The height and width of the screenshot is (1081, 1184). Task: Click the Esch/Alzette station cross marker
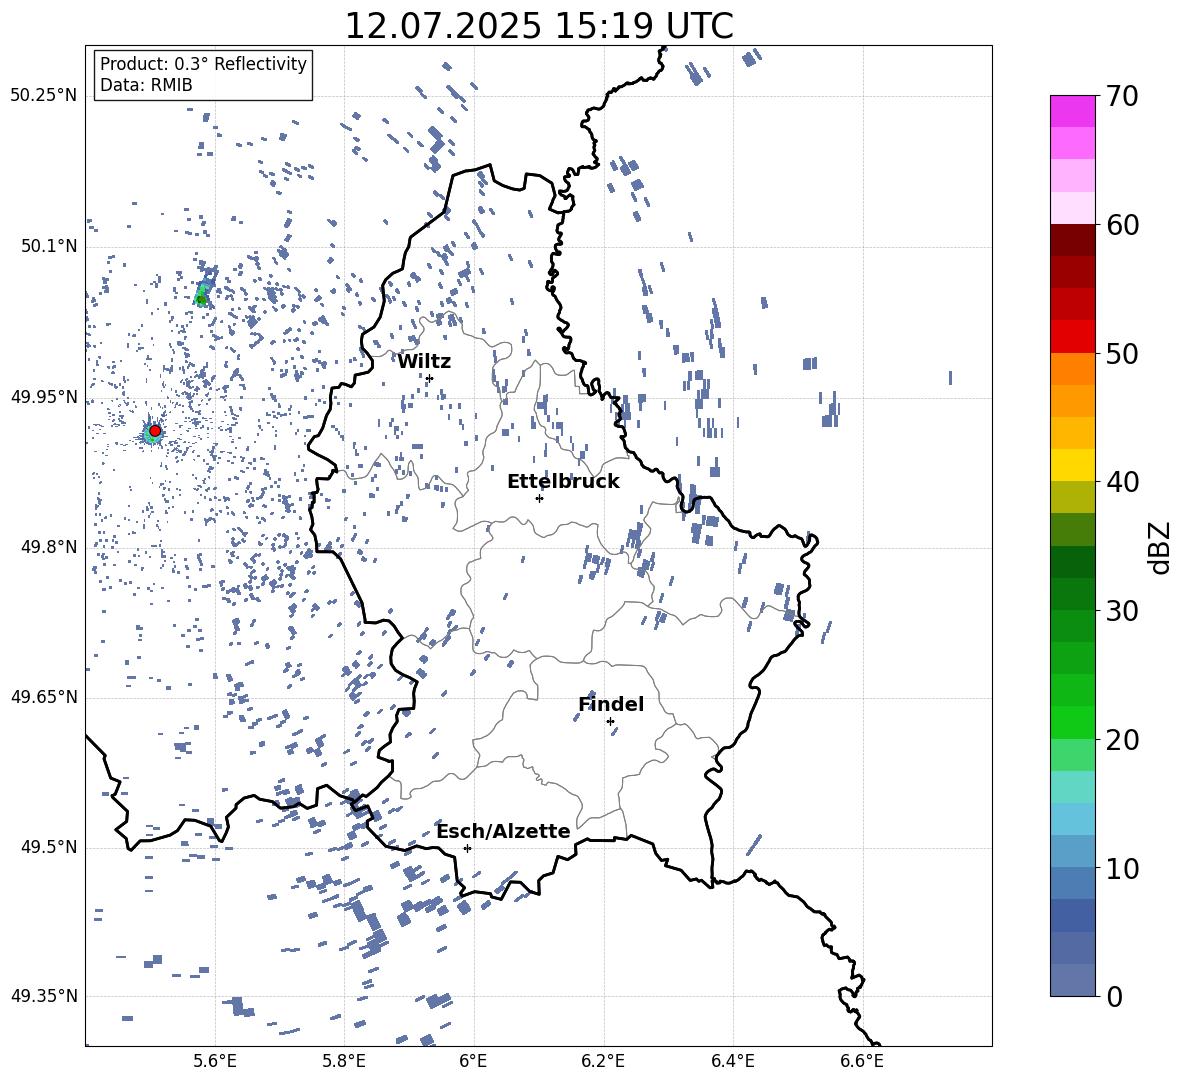click(467, 848)
